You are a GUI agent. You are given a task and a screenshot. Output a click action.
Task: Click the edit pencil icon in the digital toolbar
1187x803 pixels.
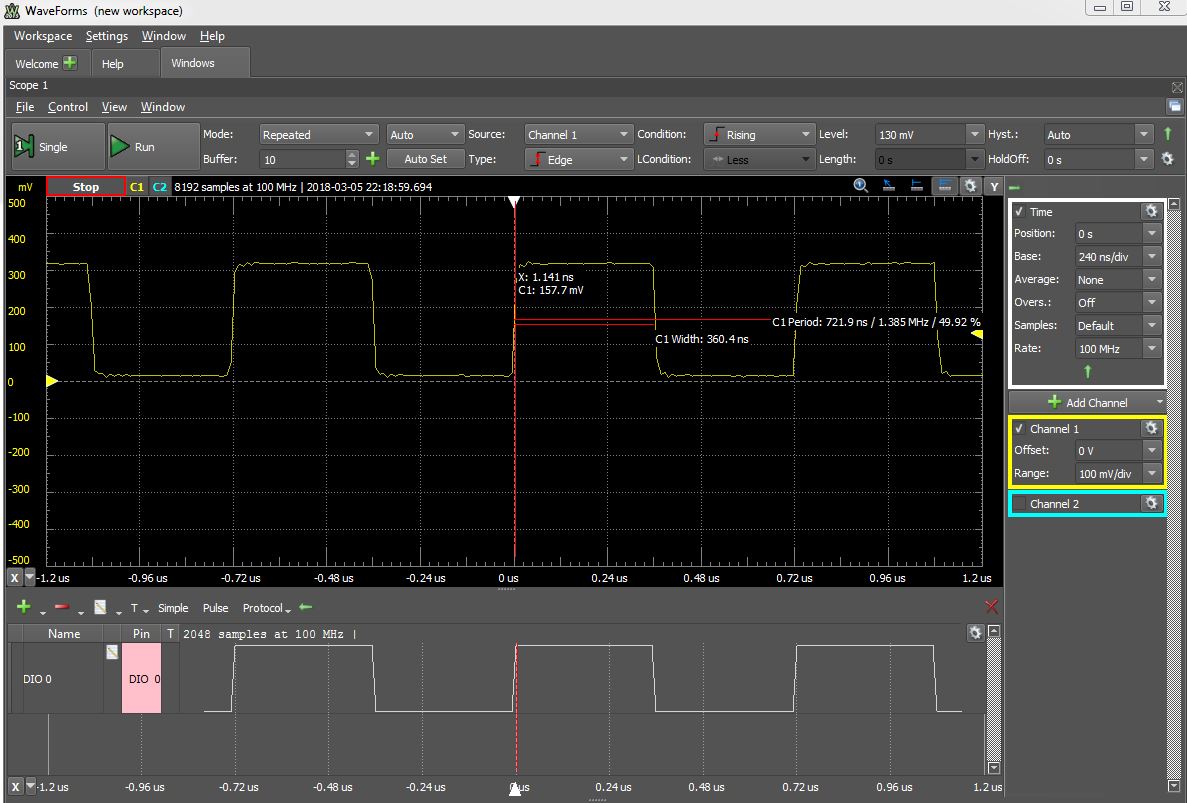tap(100, 607)
